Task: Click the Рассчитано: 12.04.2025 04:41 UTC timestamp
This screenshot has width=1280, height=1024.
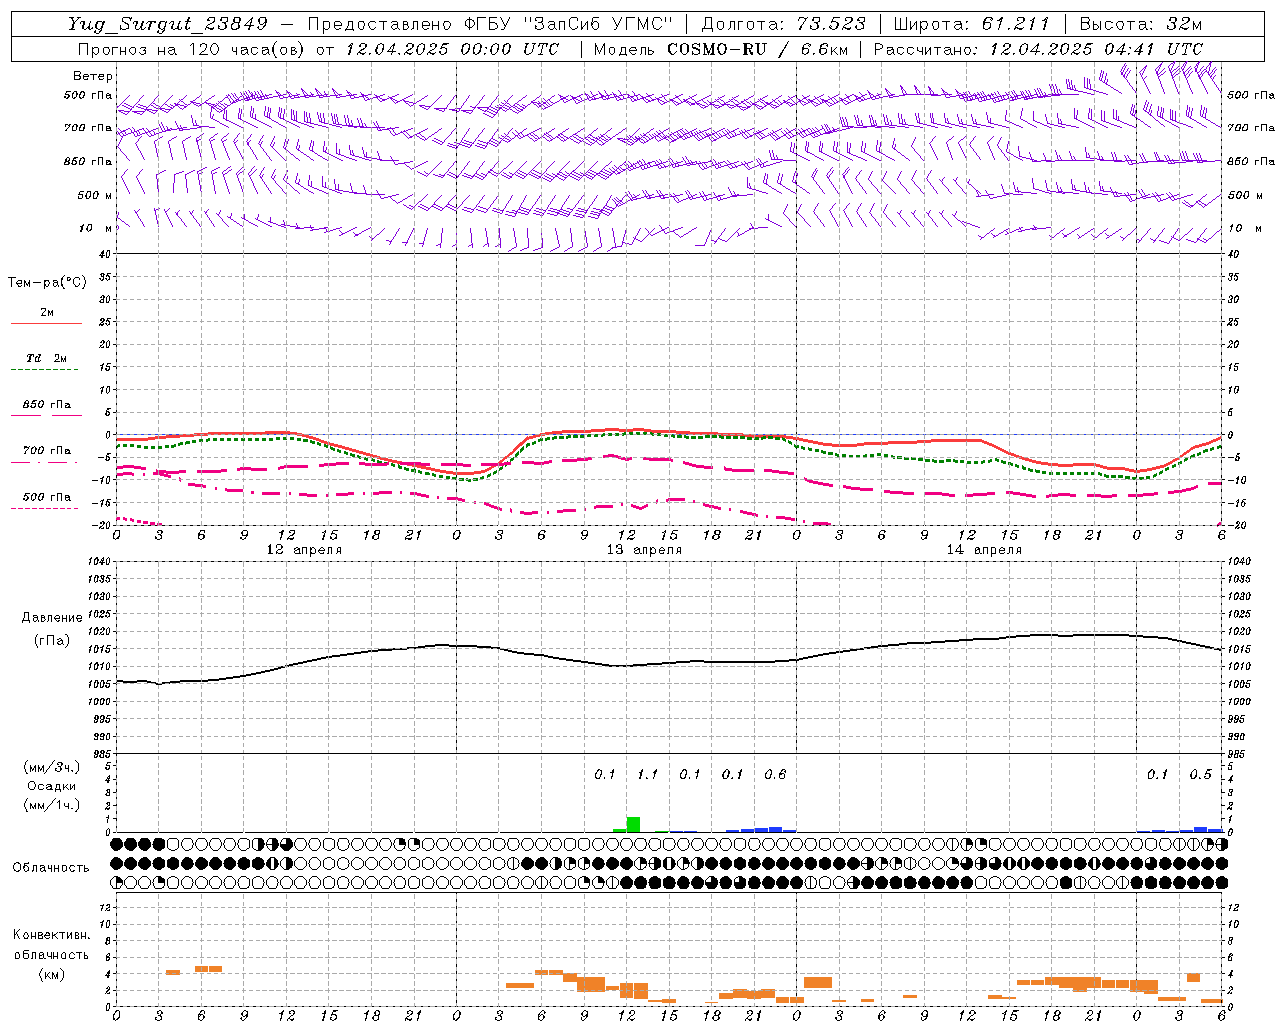Action: (x=1038, y=48)
